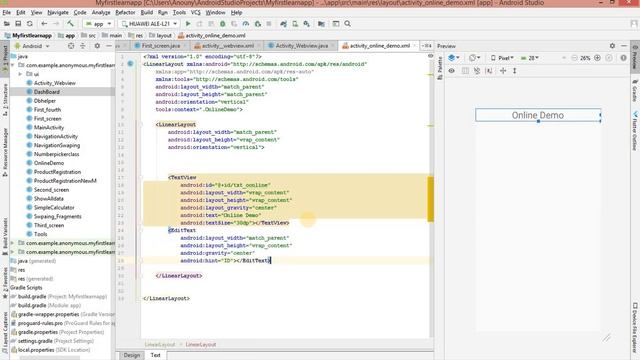The width and height of the screenshot is (640, 360).
Task: Open the Pixel device dropdown in Preview
Action: (x=502, y=58)
